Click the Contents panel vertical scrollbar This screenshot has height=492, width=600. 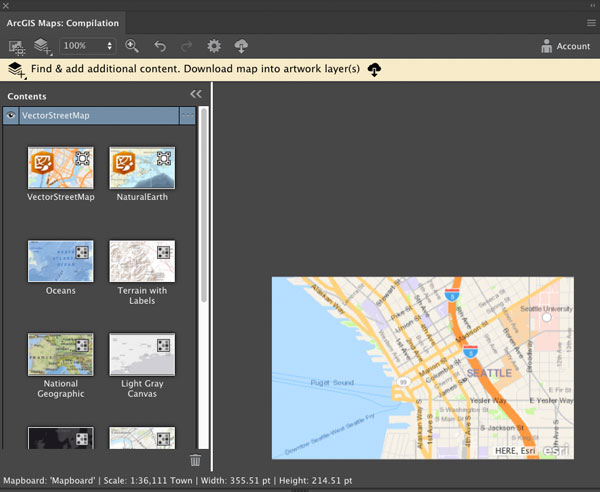click(x=204, y=205)
